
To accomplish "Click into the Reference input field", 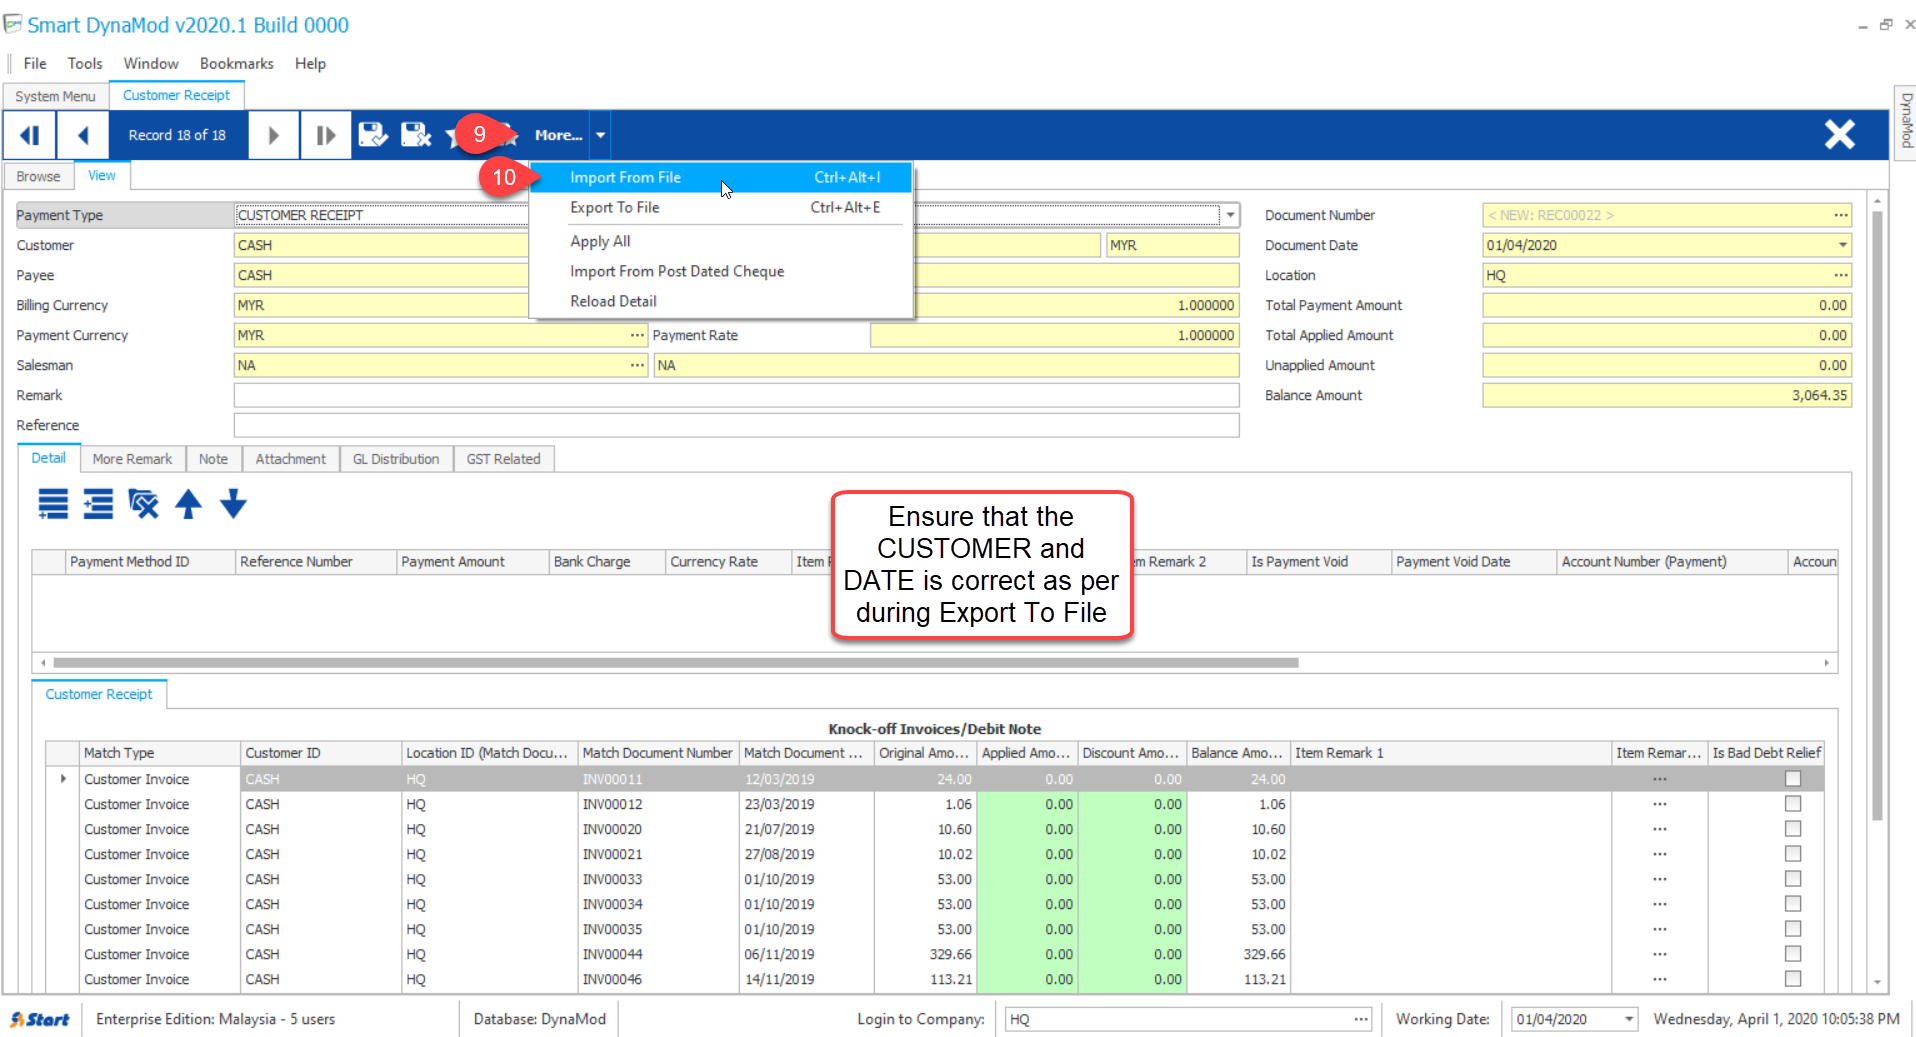I will (x=736, y=425).
